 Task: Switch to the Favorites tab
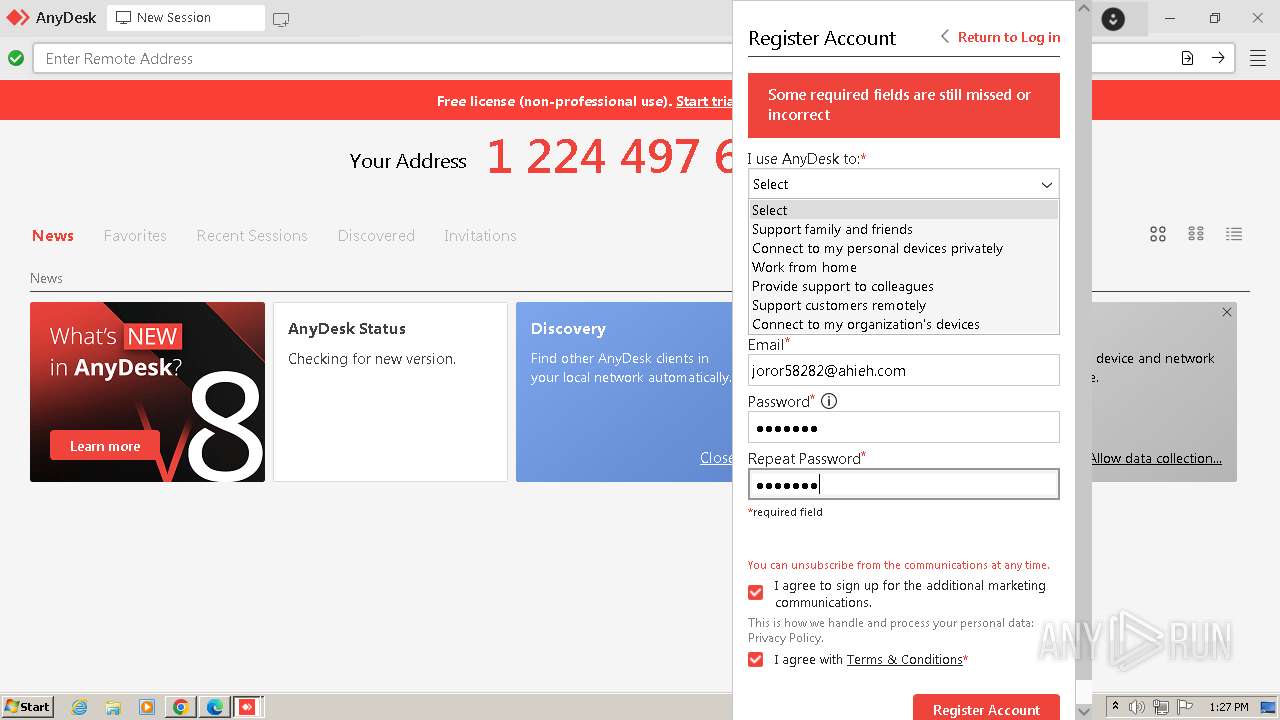(x=135, y=236)
